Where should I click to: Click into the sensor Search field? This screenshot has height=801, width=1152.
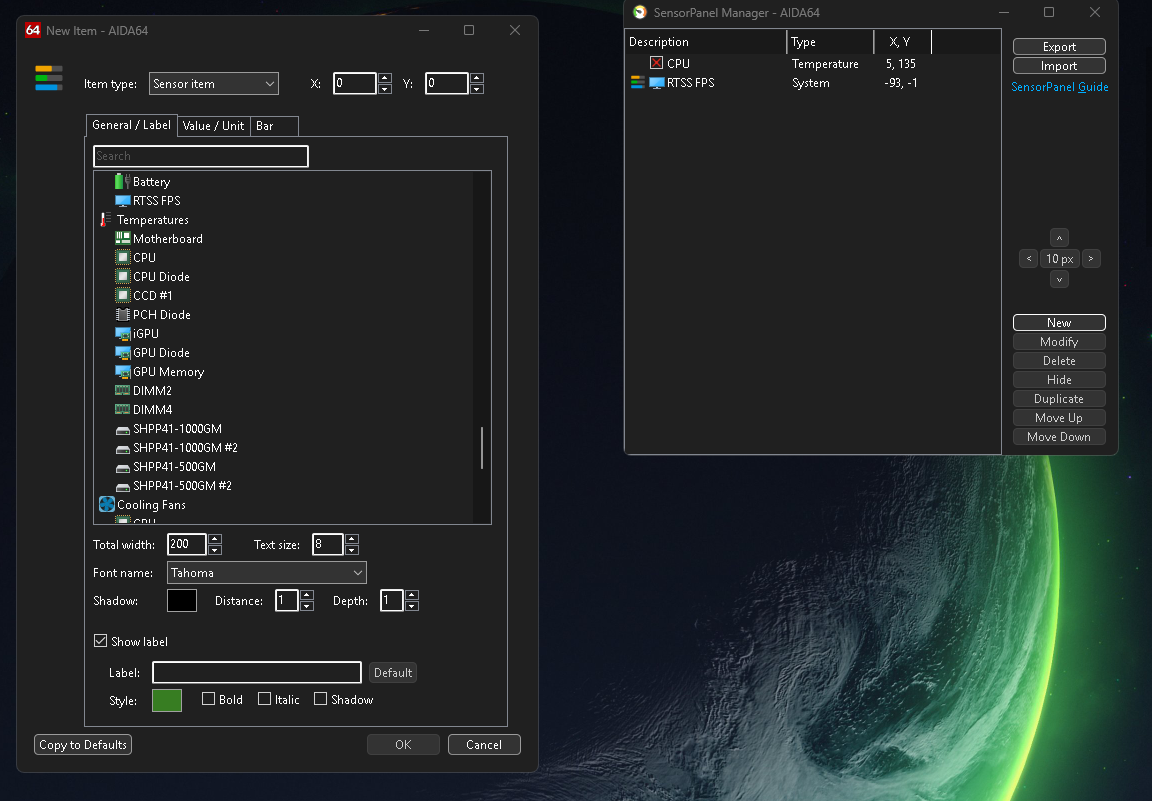[200, 156]
